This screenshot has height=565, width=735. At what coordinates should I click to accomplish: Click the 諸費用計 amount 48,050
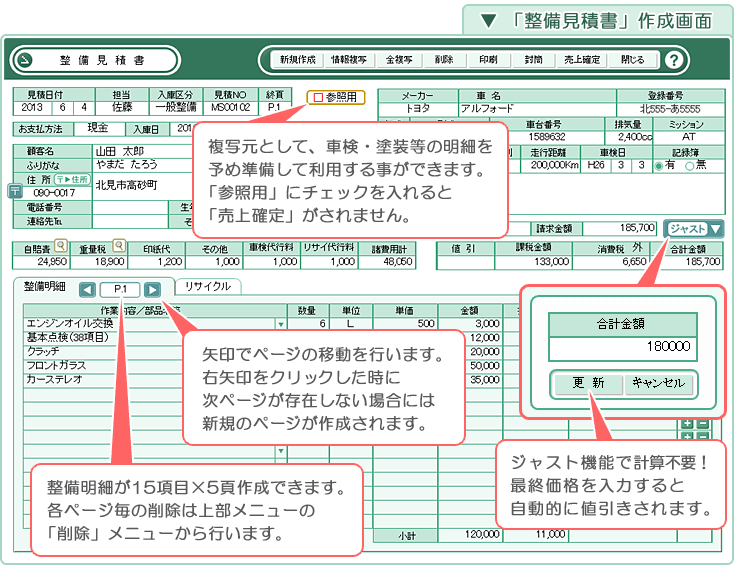[x=386, y=262]
